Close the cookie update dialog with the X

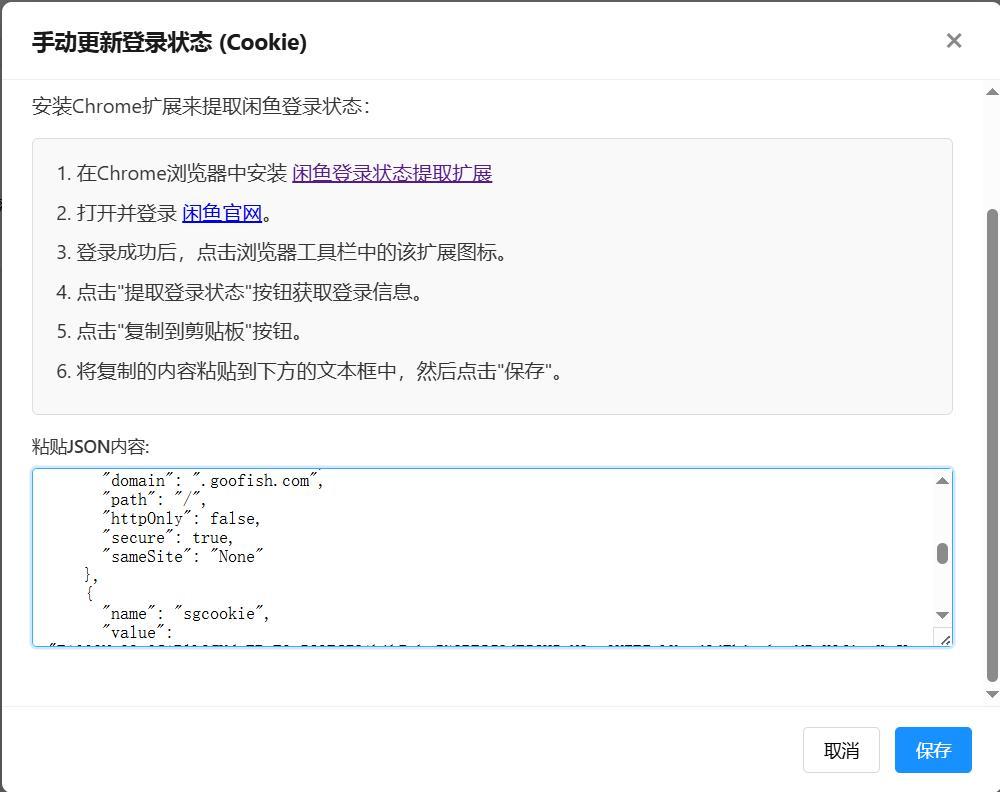(x=953, y=40)
